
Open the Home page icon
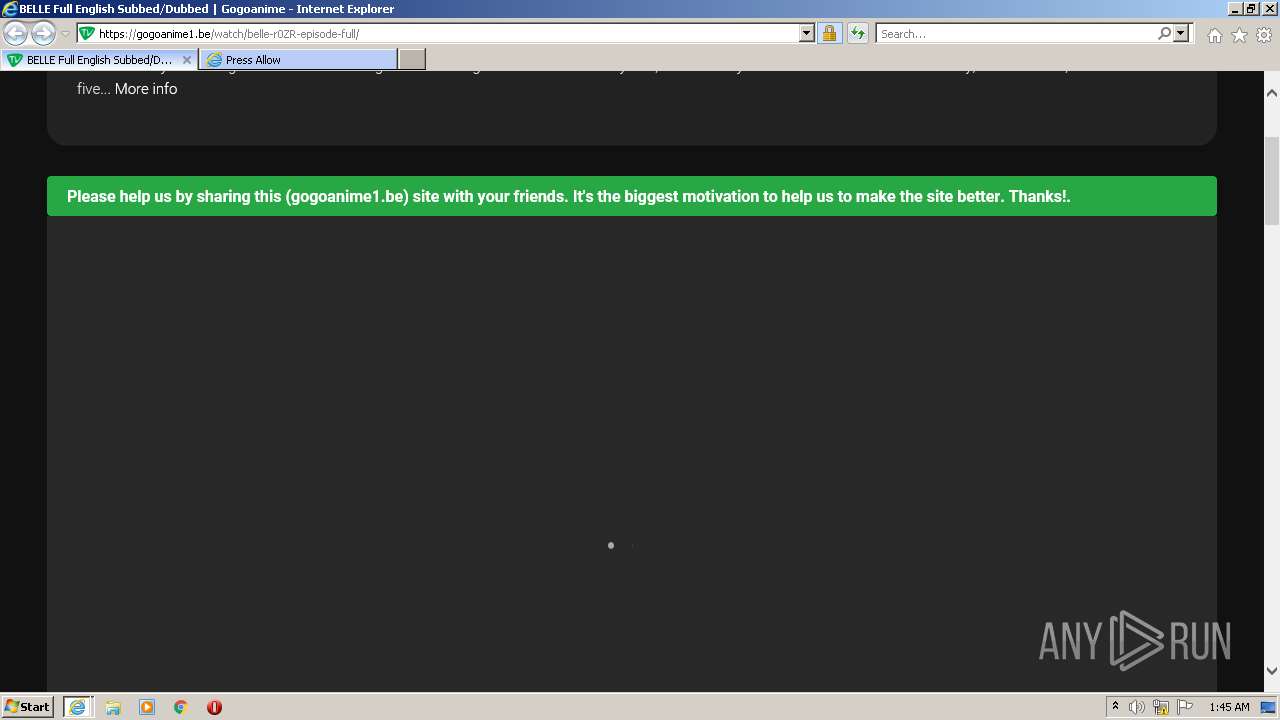click(1214, 35)
